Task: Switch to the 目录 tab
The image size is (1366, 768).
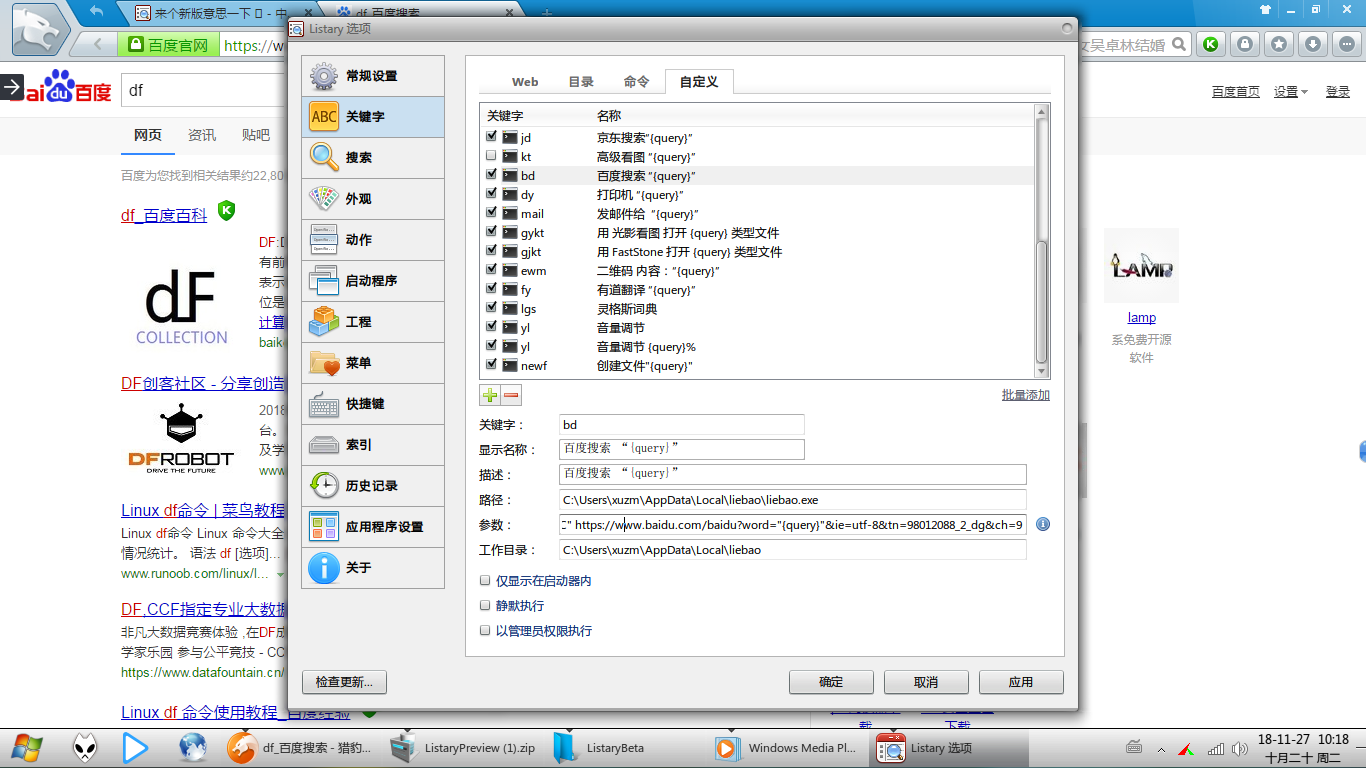Action: (581, 82)
